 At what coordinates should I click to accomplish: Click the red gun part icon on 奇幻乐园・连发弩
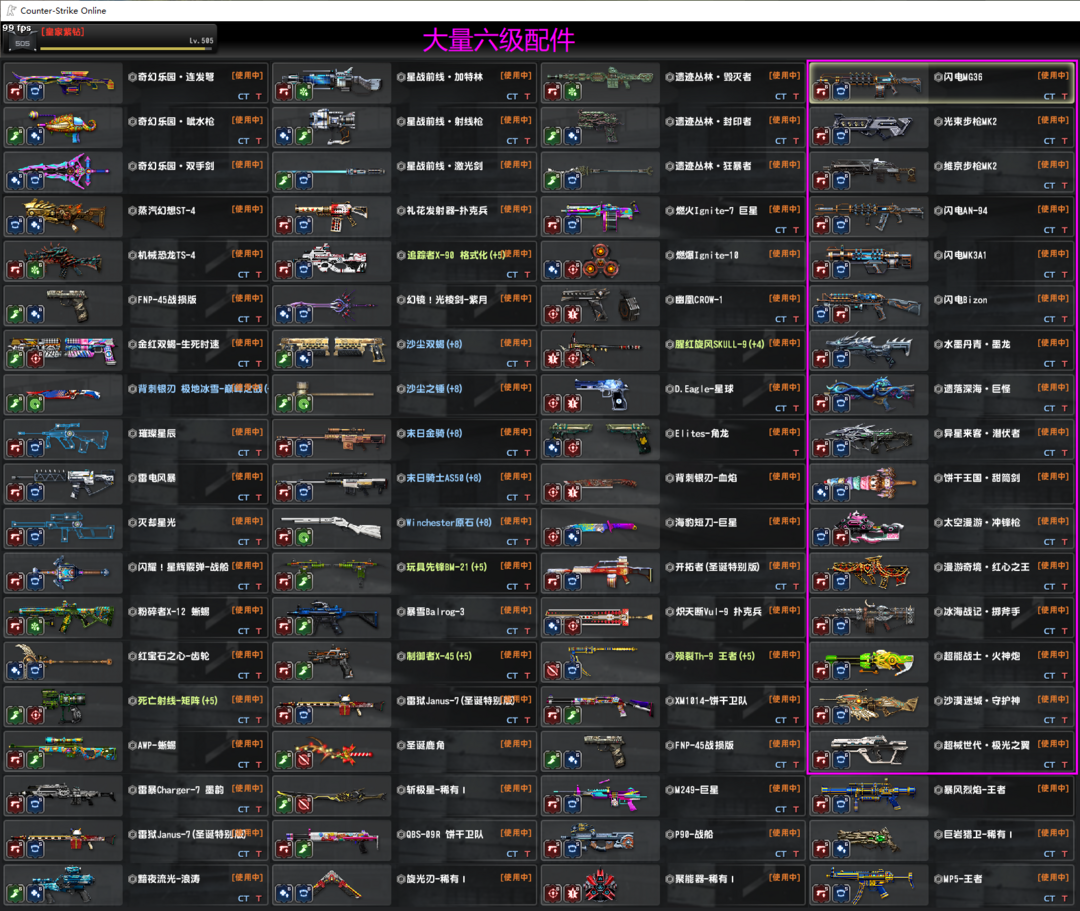click(16, 92)
